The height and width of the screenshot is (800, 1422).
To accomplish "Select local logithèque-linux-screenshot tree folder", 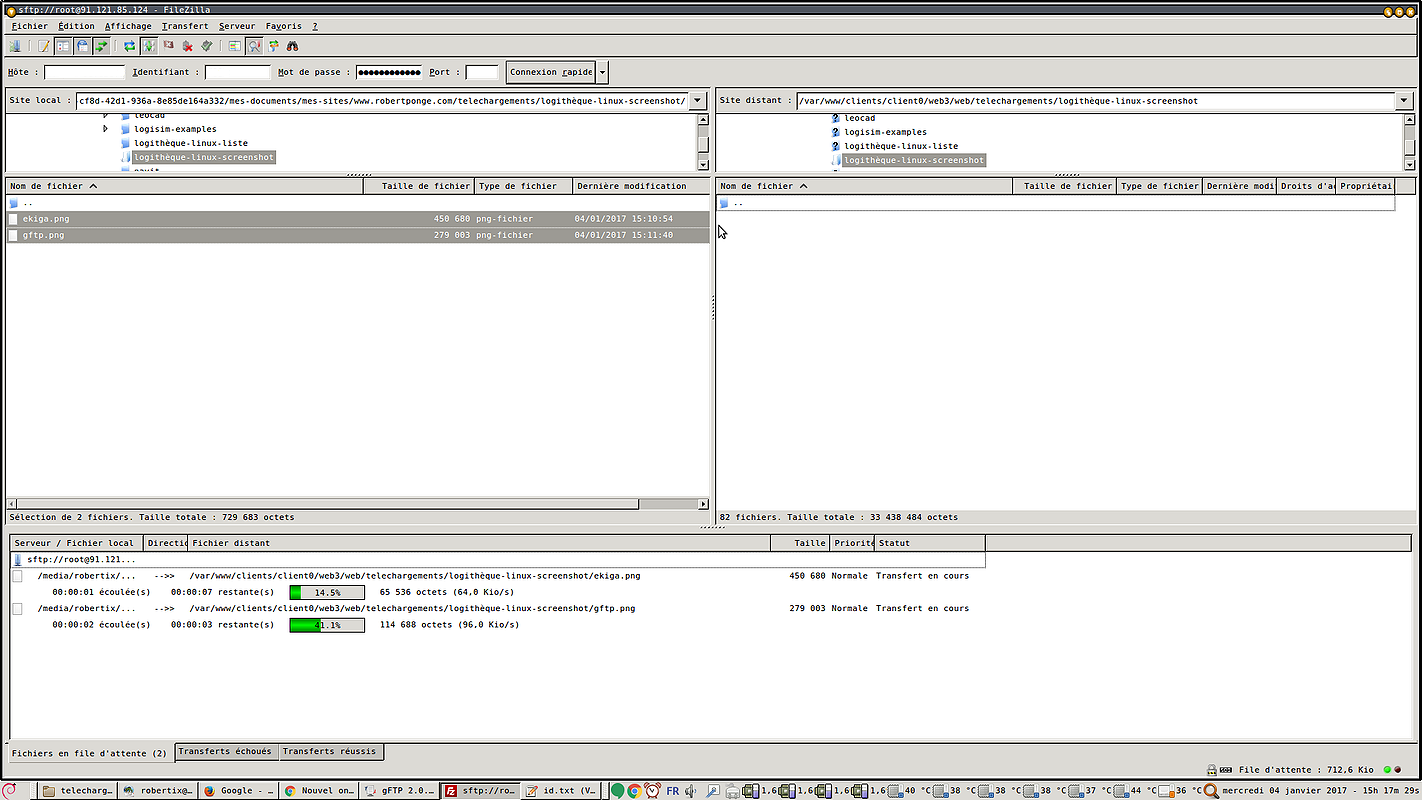I will point(204,157).
